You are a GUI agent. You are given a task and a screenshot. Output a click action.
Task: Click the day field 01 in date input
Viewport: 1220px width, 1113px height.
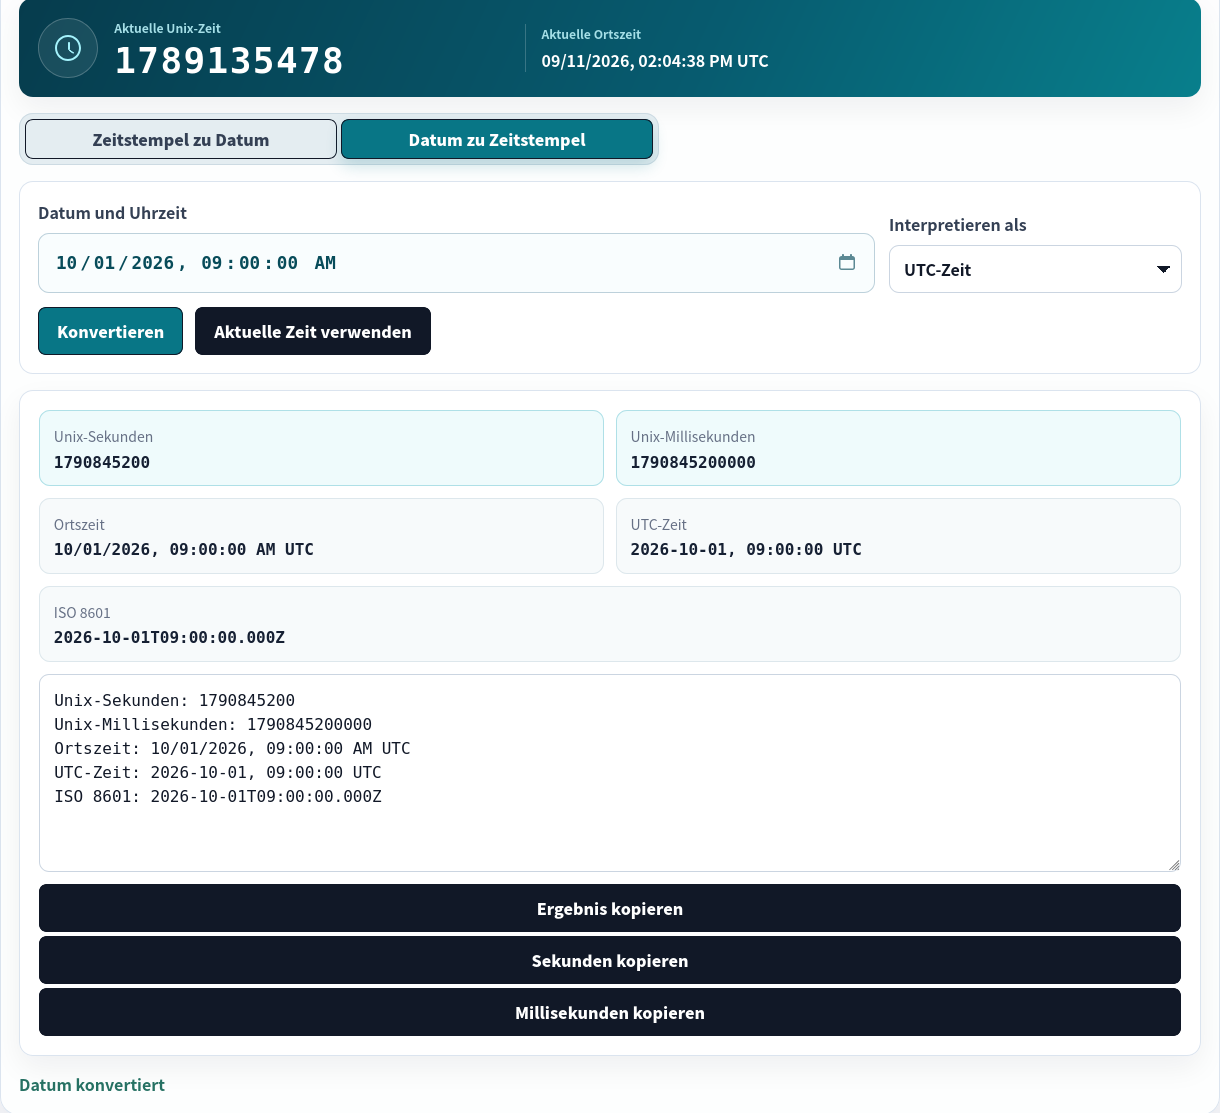point(104,263)
